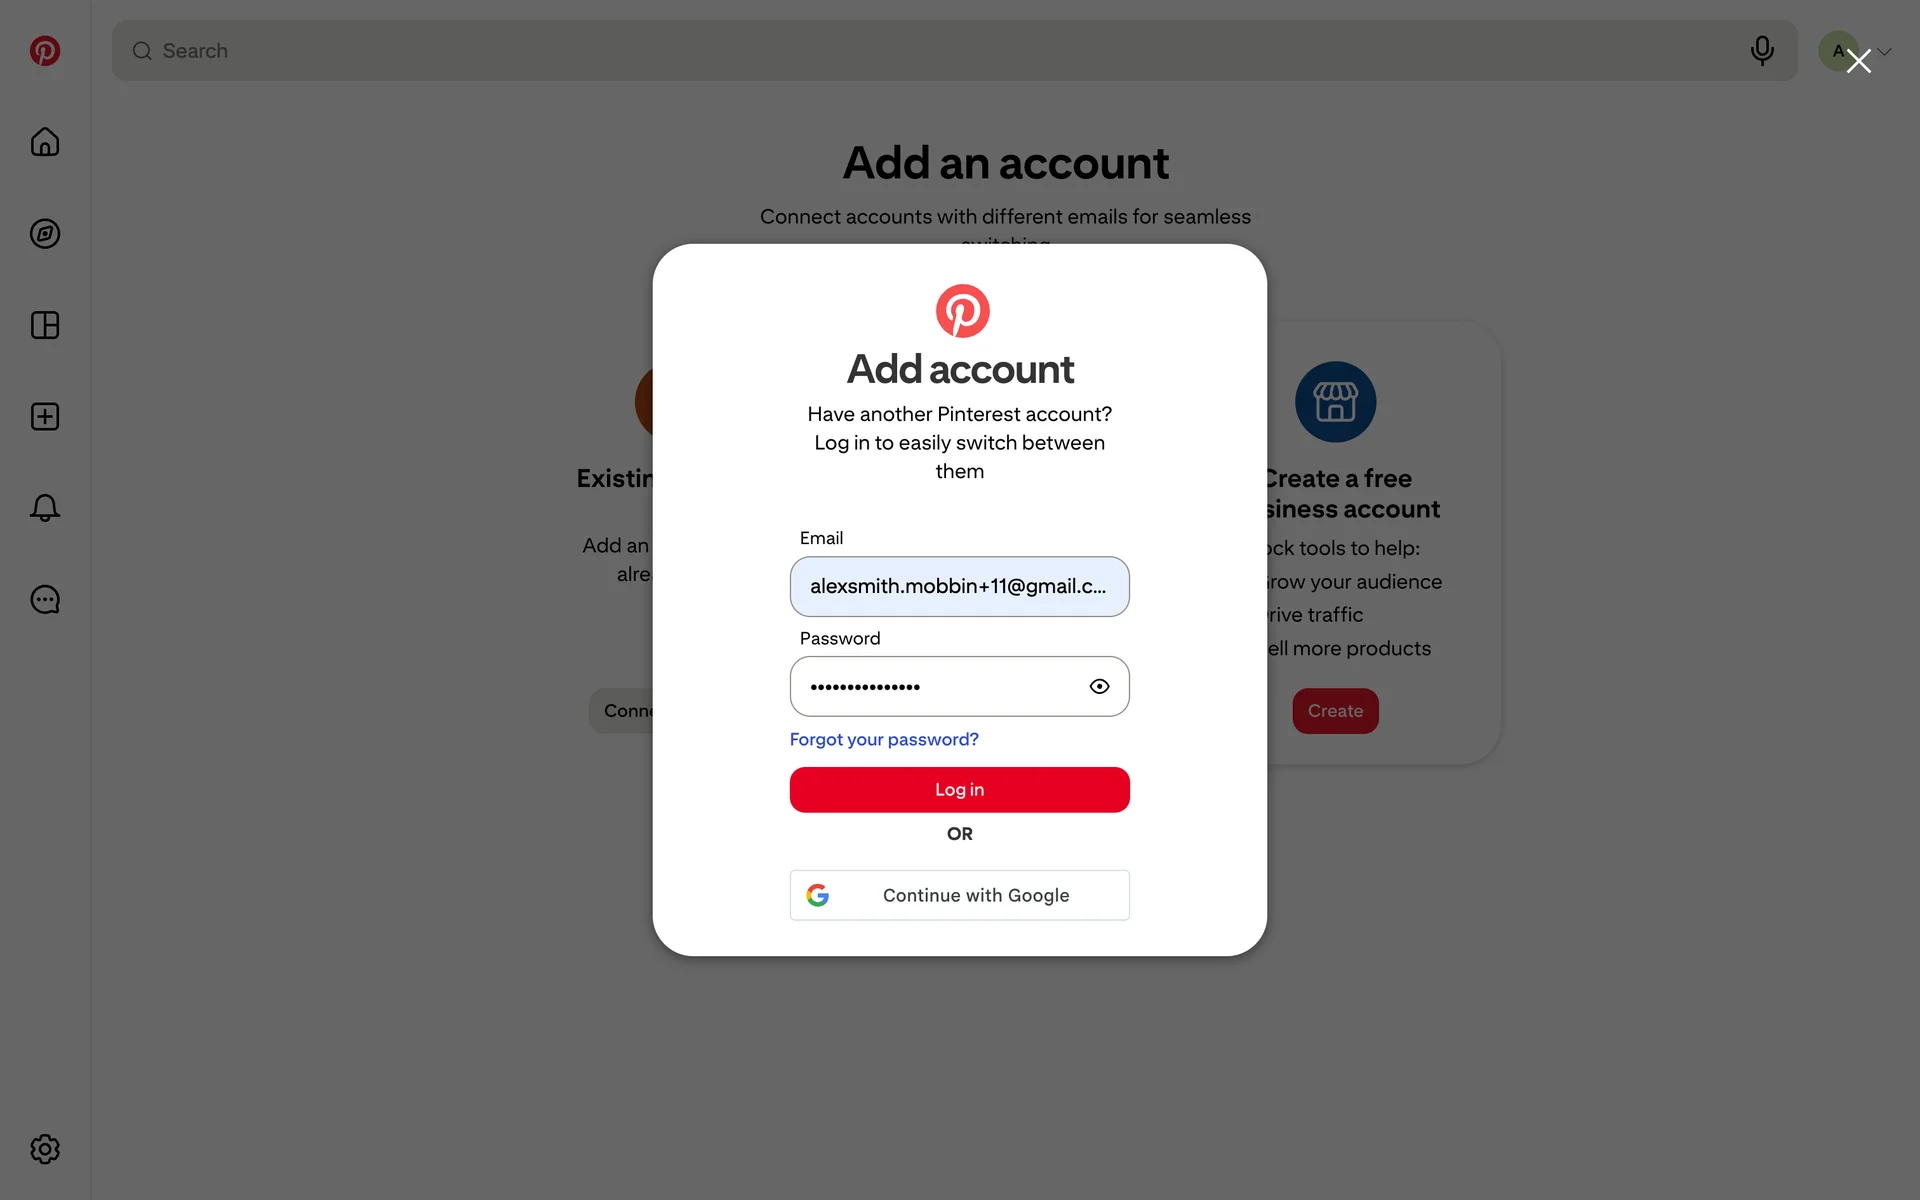Click the Create plus icon in sidebar
The width and height of the screenshot is (1920, 1200).
(x=45, y=417)
